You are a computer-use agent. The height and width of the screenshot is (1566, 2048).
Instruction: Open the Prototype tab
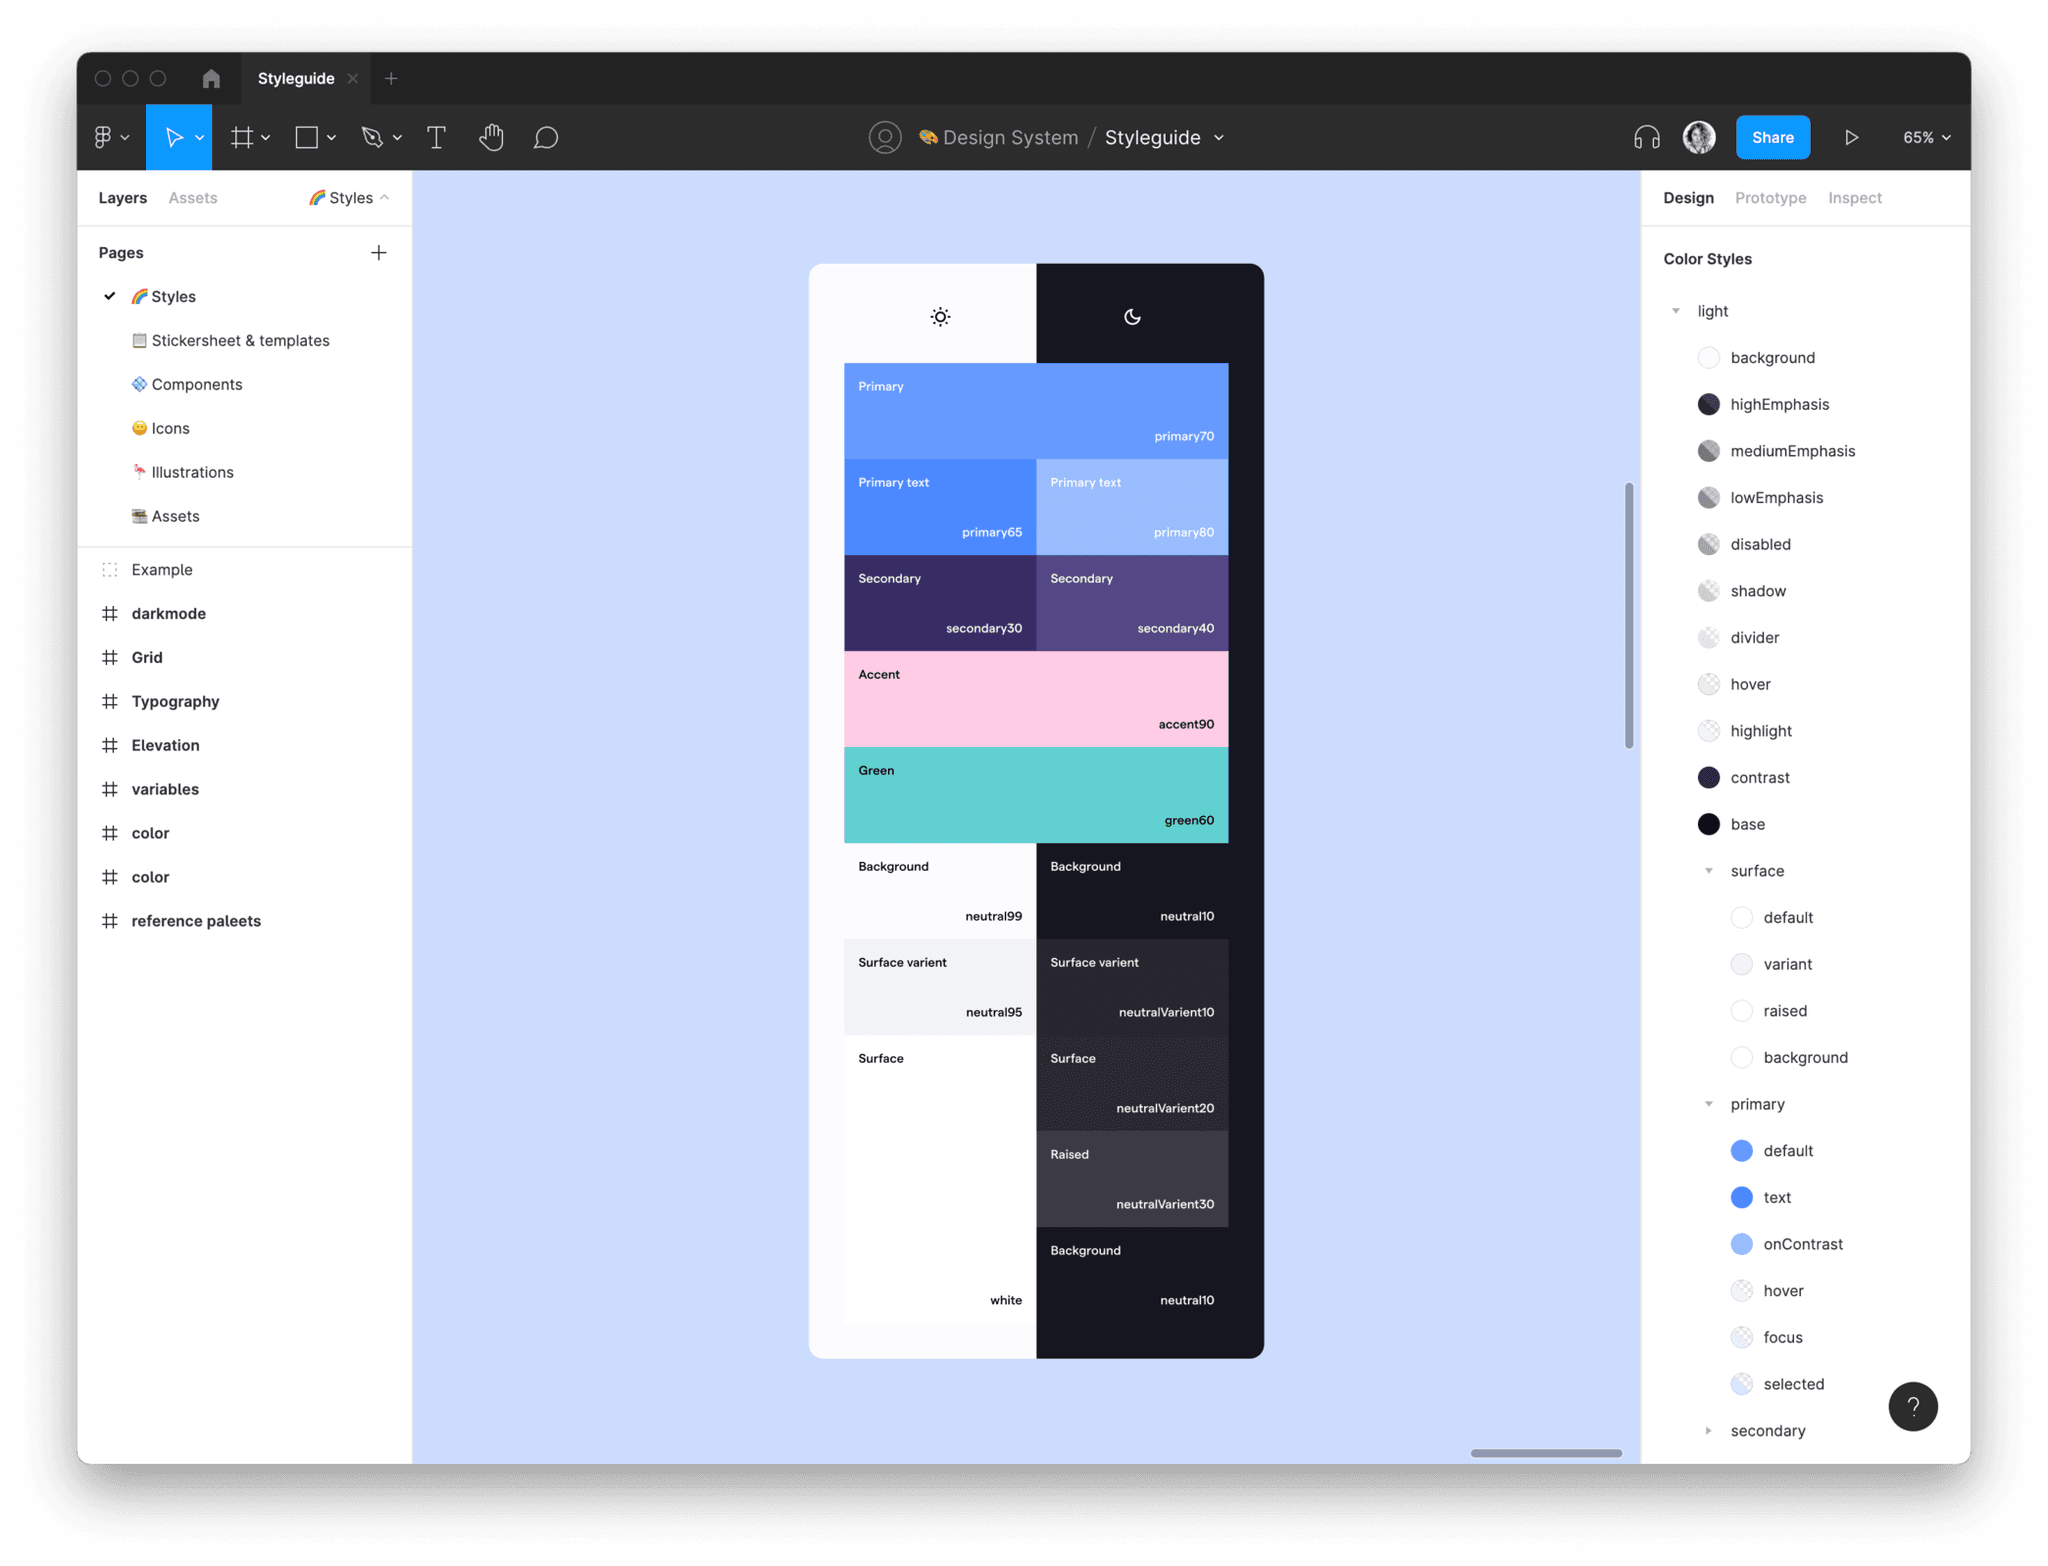pyautogui.click(x=1770, y=197)
